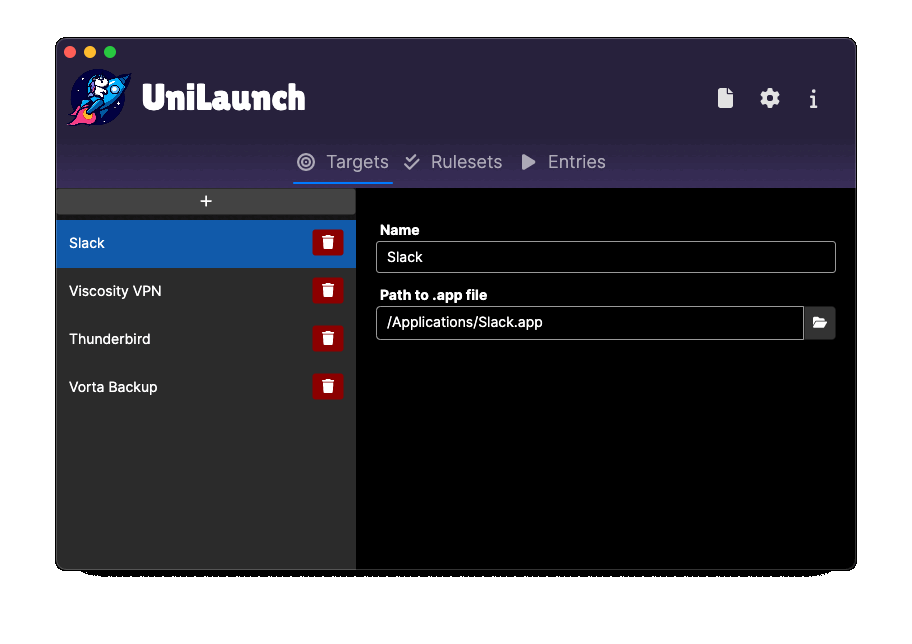This screenshot has height=644, width=912.
Task: Select the Viscosity VPN target
Action: 206,291
